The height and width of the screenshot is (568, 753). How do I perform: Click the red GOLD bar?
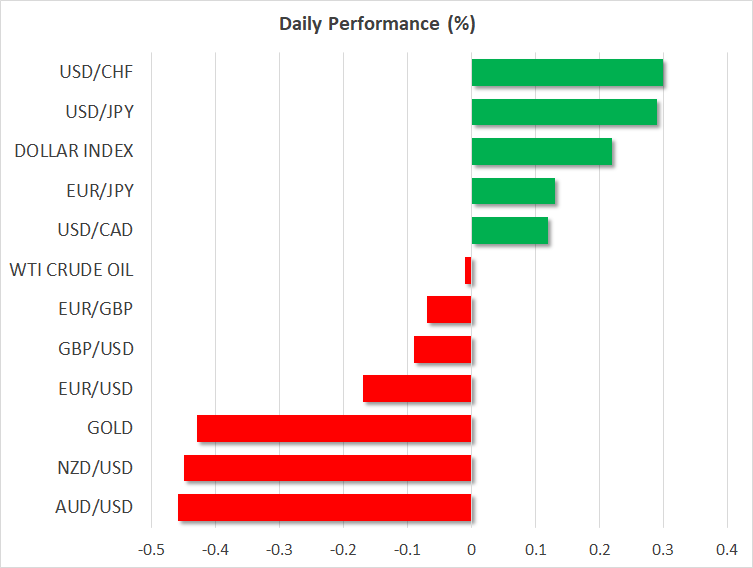tap(334, 428)
